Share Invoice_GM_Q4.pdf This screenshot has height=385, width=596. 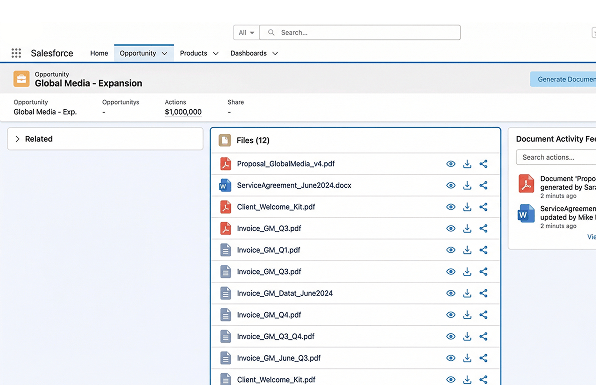click(483, 315)
